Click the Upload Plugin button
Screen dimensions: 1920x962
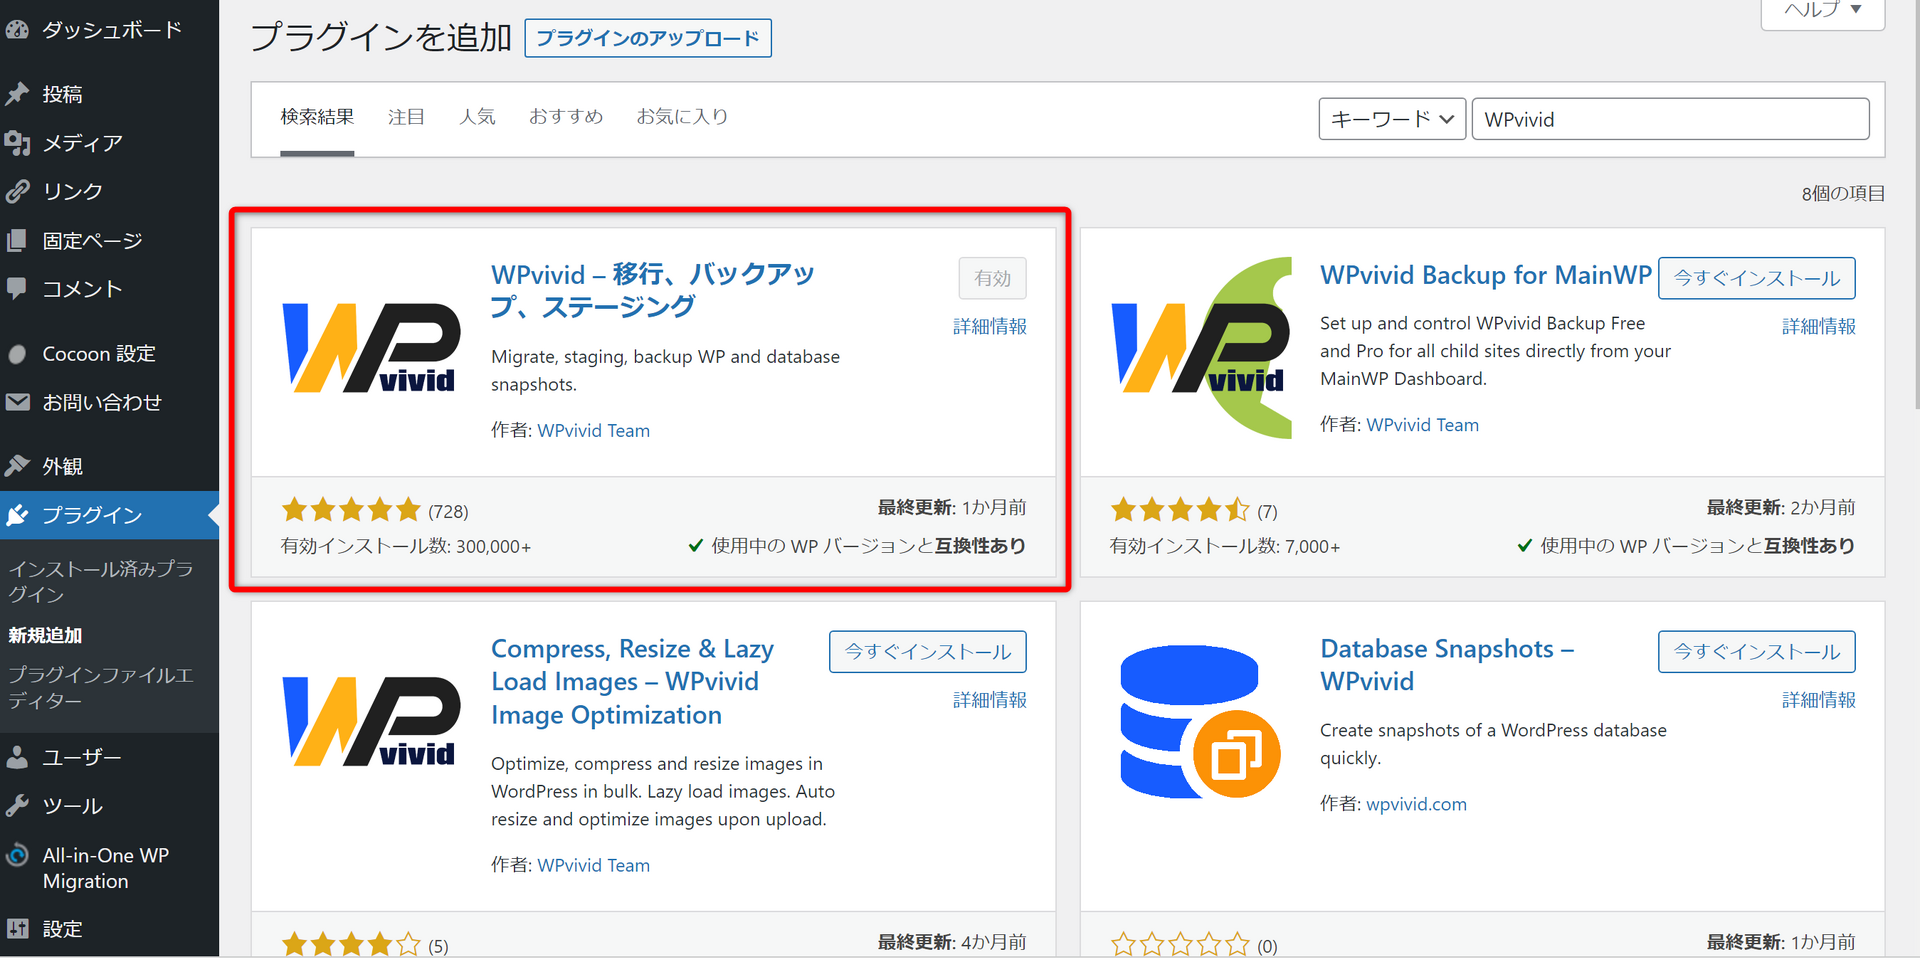click(647, 38)
